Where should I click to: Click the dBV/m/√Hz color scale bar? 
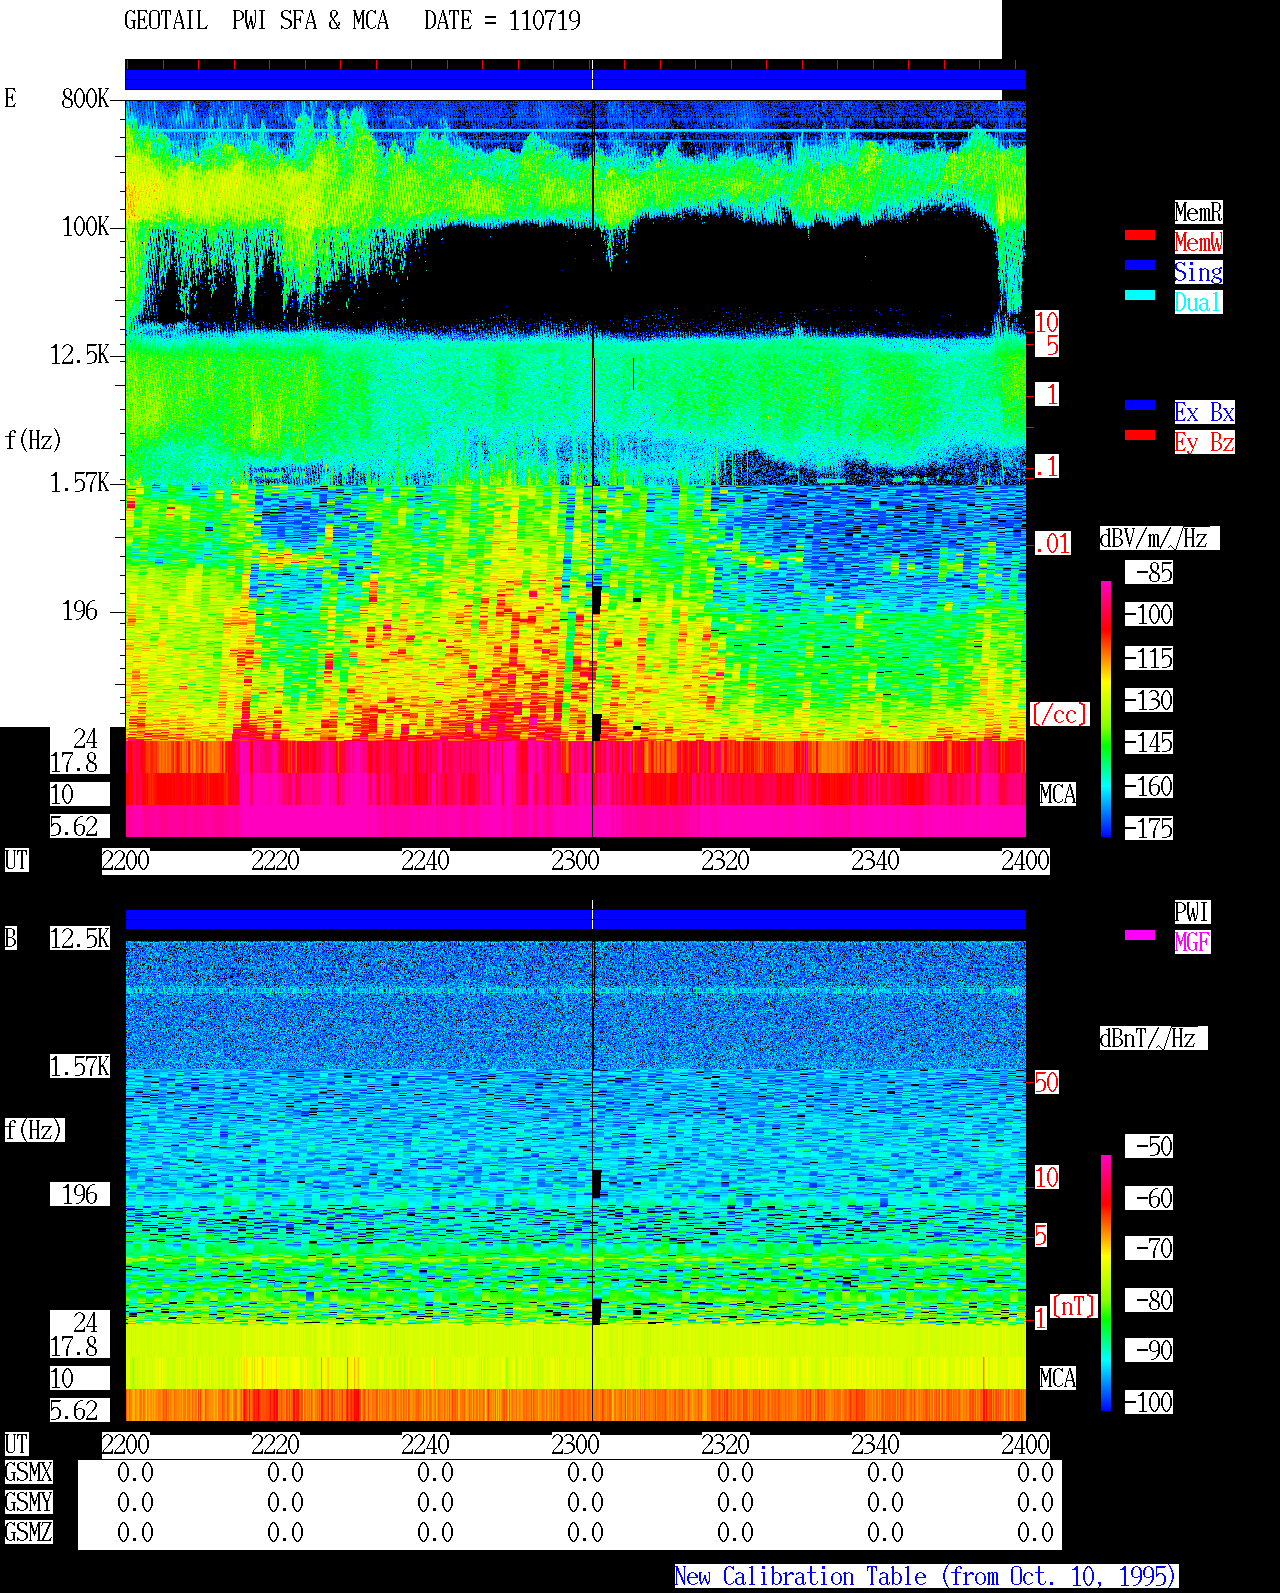tap(1106, 708)
